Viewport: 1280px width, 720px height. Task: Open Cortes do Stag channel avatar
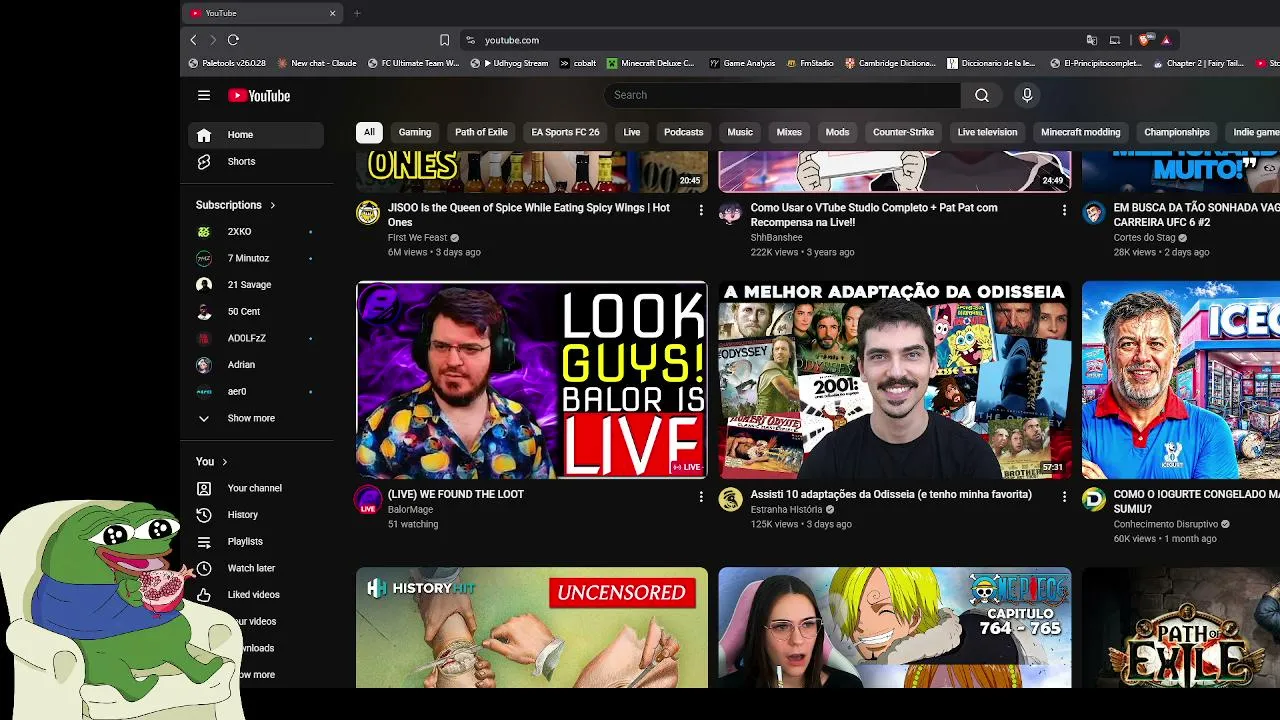click(1094, 212)
